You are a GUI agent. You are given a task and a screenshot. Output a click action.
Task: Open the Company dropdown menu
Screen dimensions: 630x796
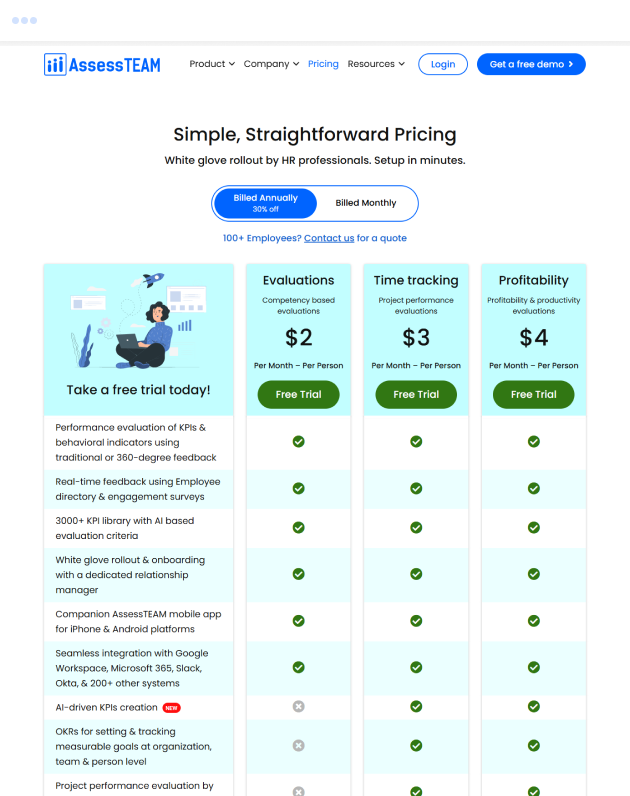[271, 64]
